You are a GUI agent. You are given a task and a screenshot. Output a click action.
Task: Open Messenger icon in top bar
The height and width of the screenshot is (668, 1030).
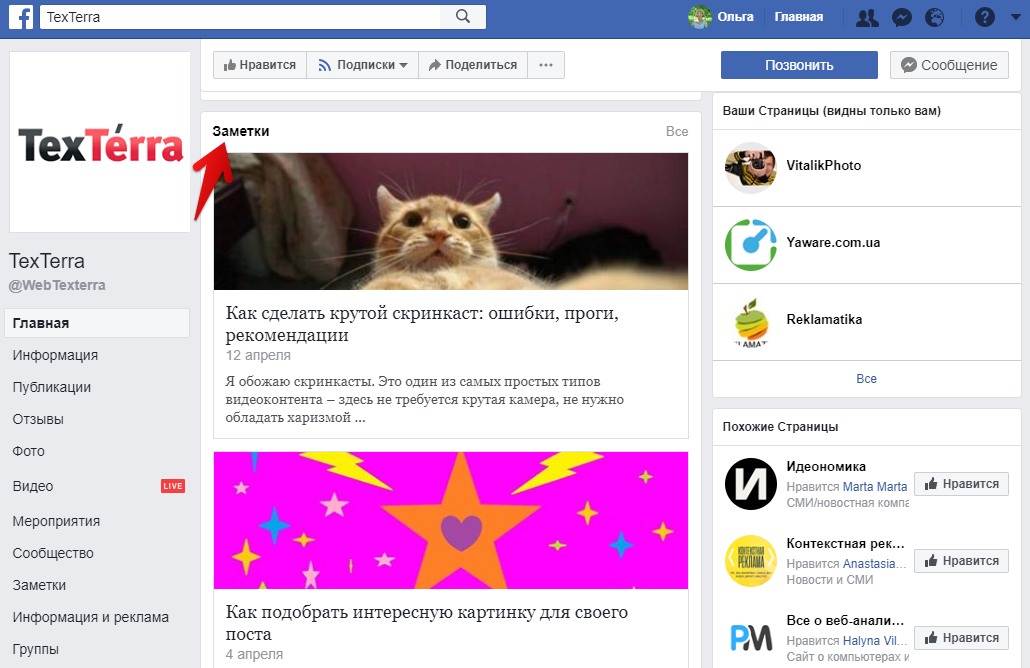pyautogui.click(x=901, y=17)
